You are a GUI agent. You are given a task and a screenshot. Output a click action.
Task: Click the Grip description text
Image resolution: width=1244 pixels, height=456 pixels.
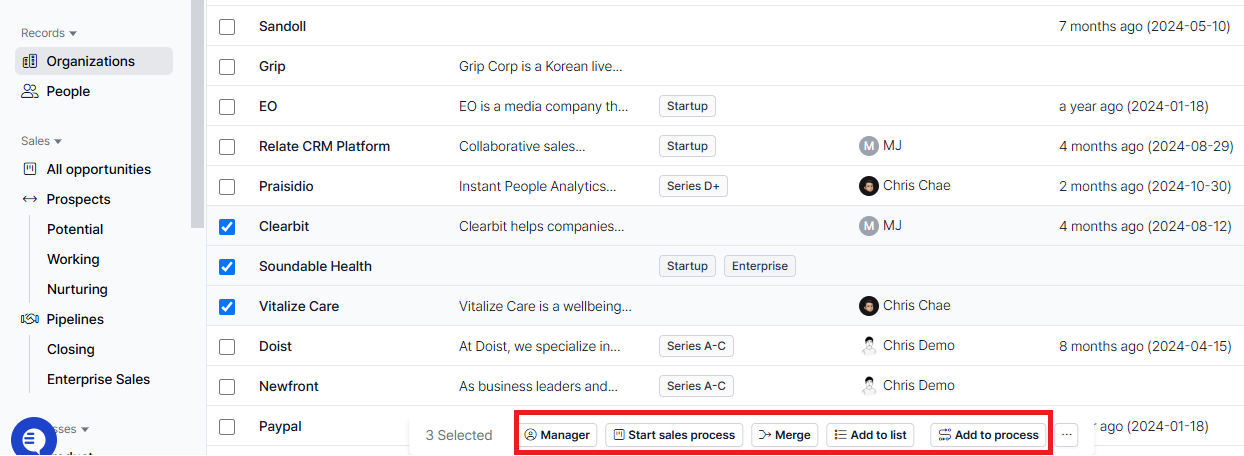tap(541, 66)
